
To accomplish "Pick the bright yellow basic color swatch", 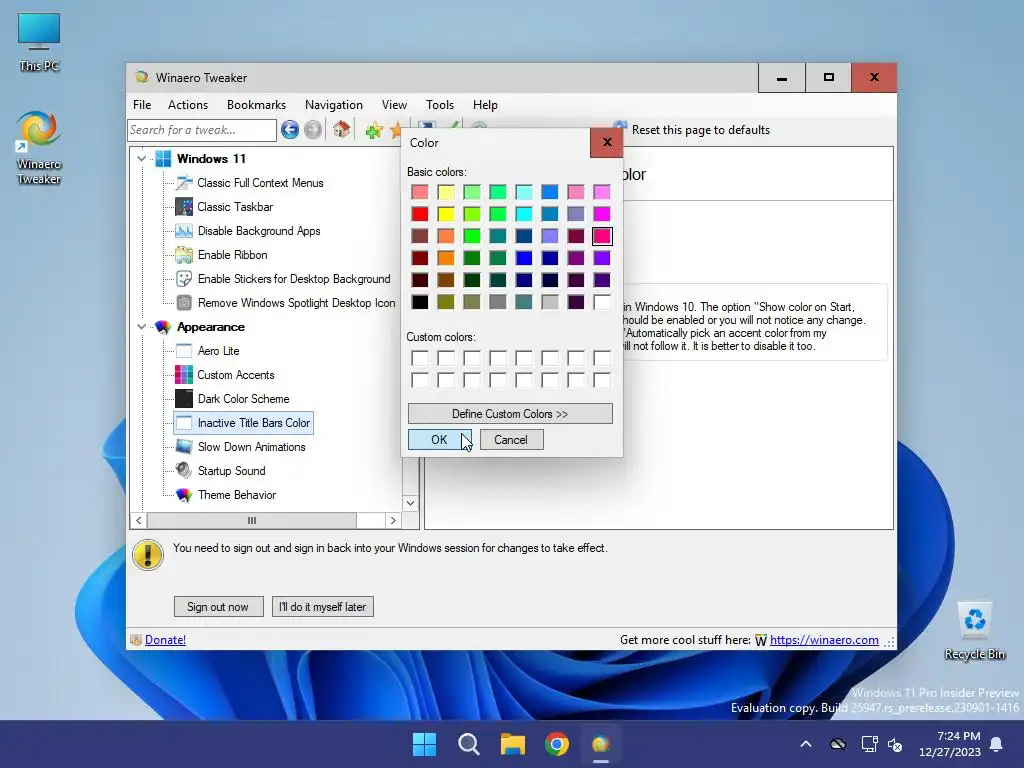I will coord(446,214).
